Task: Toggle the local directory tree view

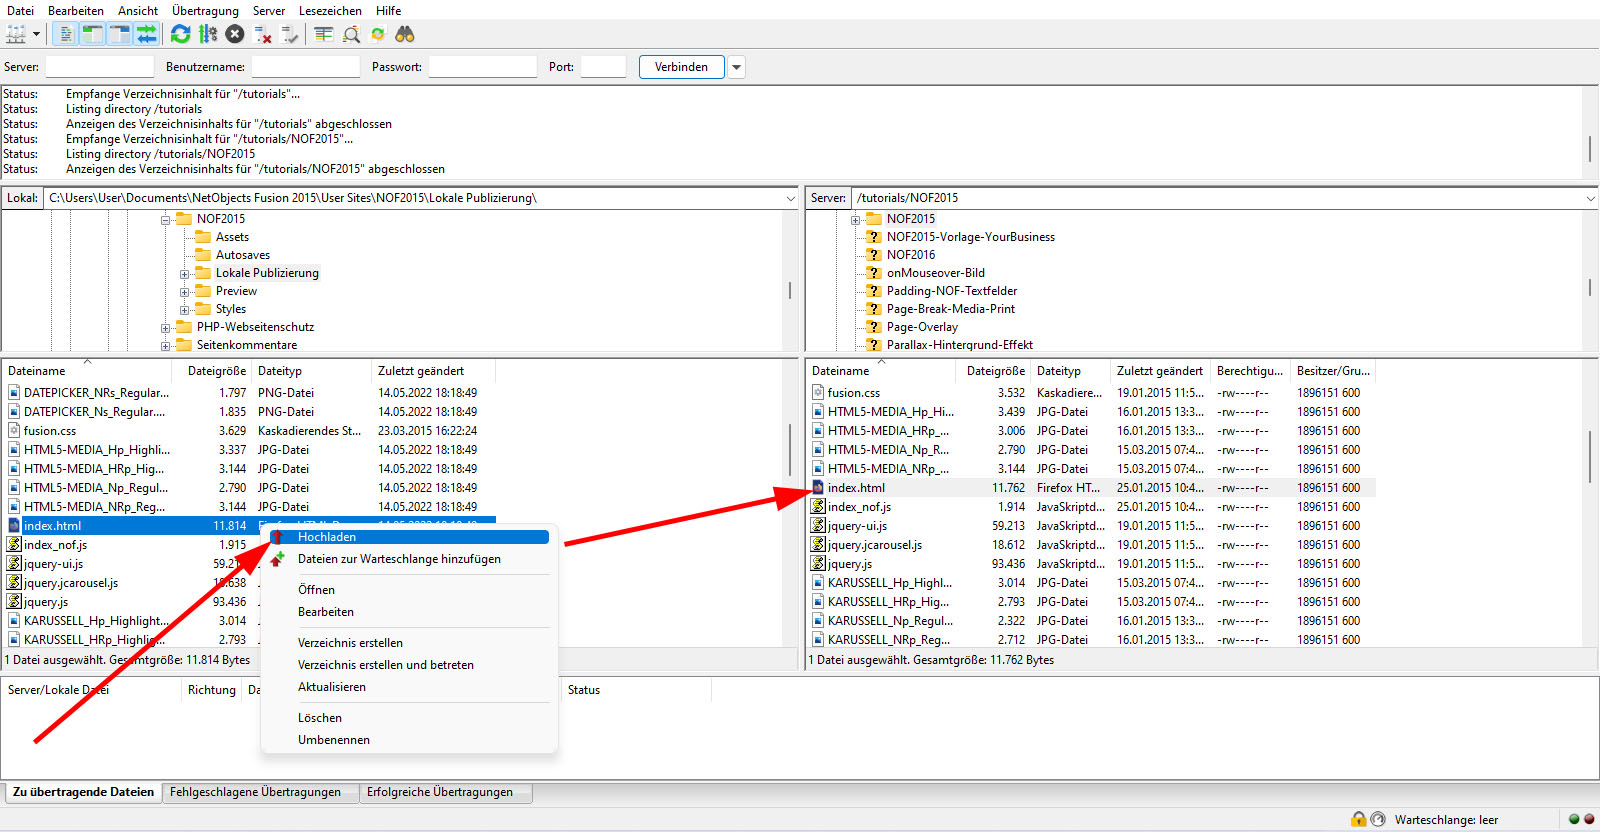Action: [x=92, y=34]
